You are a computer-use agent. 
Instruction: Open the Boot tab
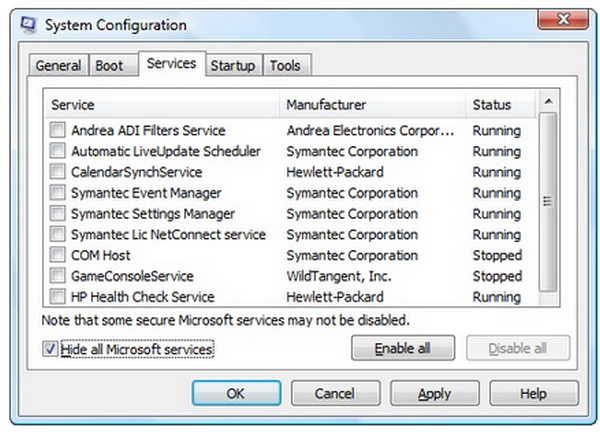(110, 66)
